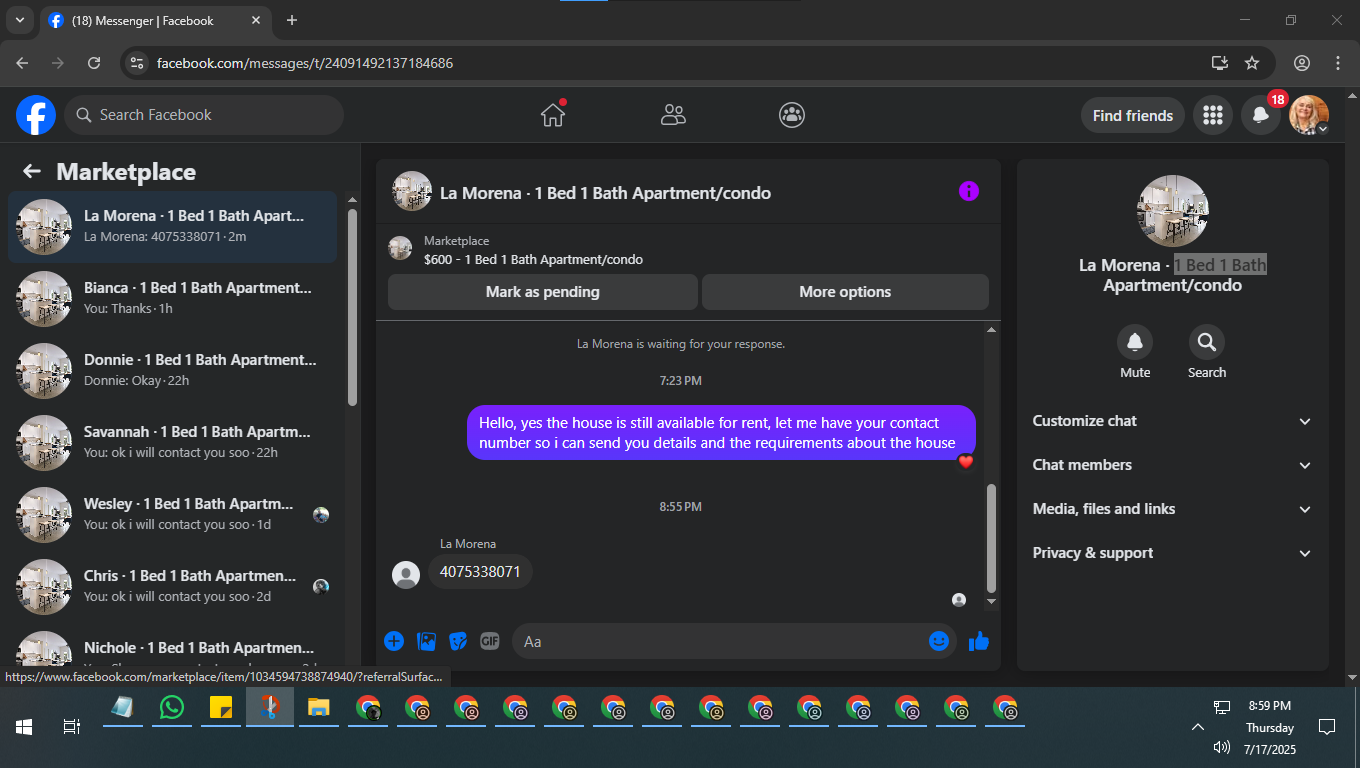Image resolution: width=1360 pixels, height=768 pixels.
Task: Search within the conversation using magnifier icon
Action: pyautogui.click(x=1207, y=343)
